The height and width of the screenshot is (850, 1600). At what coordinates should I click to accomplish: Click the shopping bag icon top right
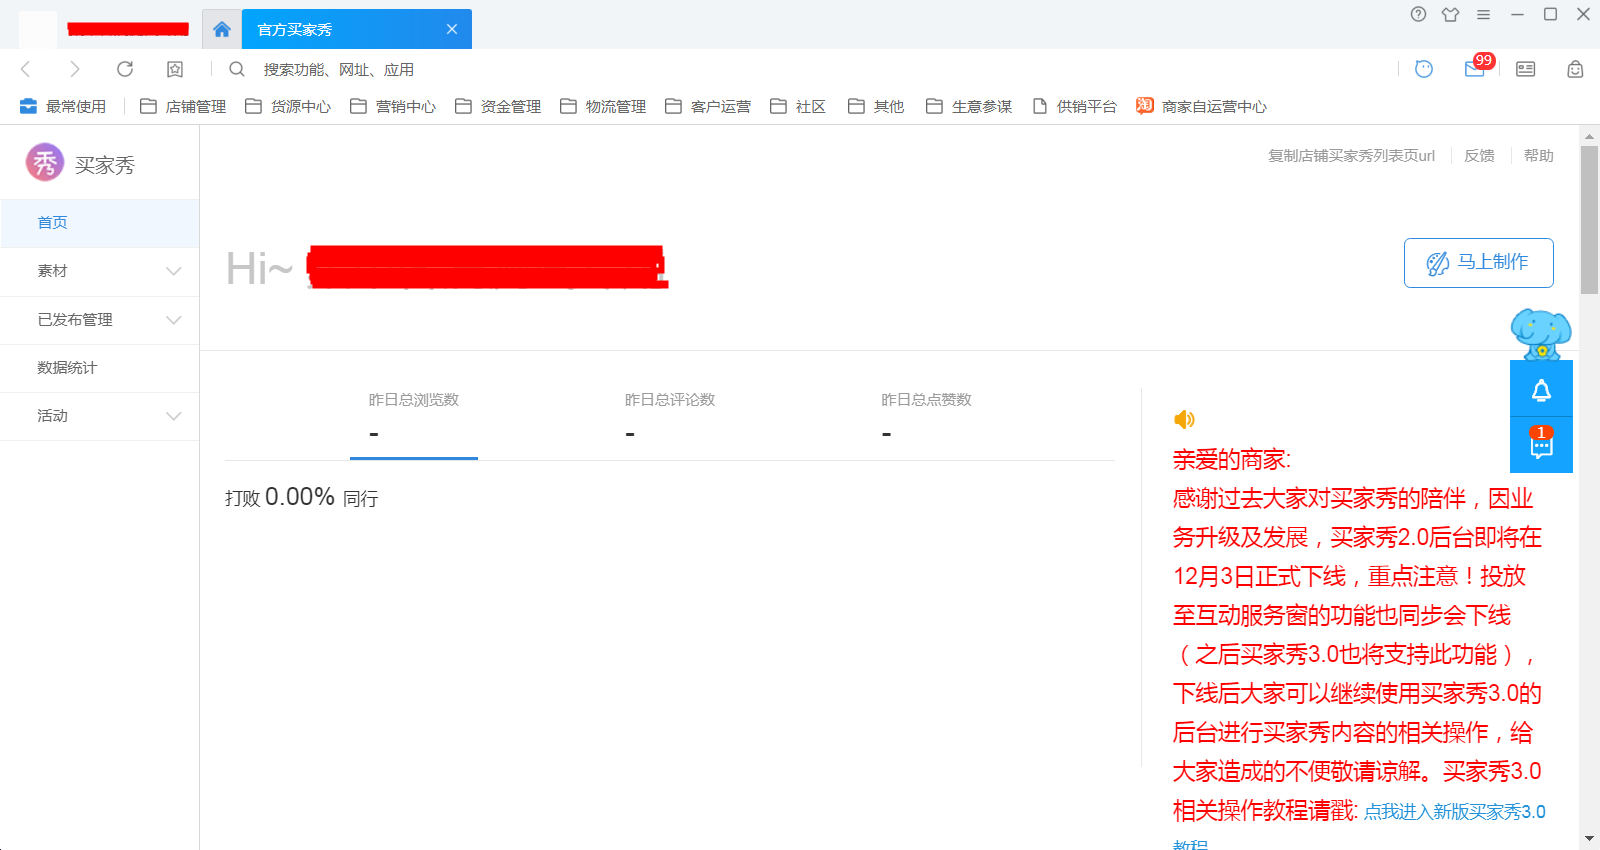[x=1575, y=69]
